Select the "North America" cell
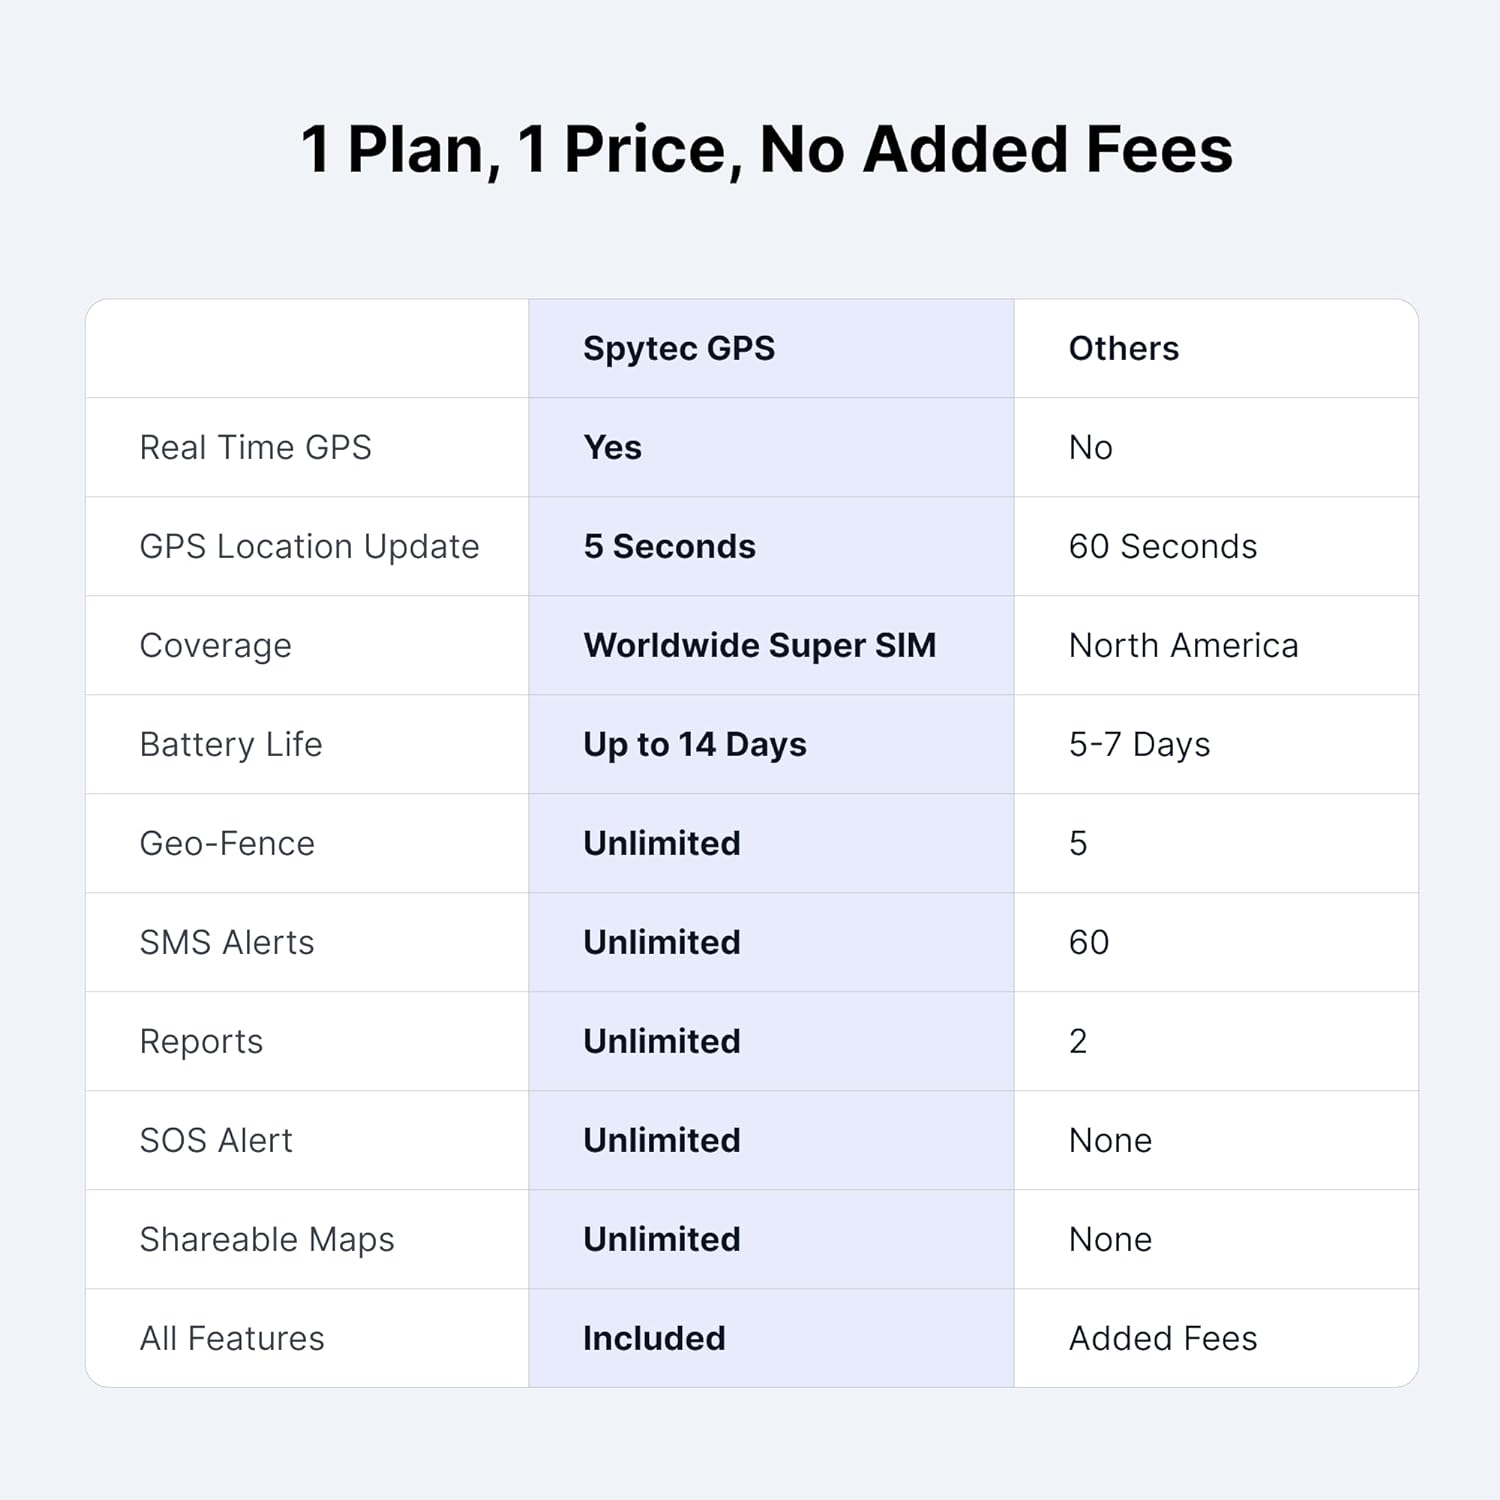This screenshot has width=1500, height=1500. (1183, 645)
